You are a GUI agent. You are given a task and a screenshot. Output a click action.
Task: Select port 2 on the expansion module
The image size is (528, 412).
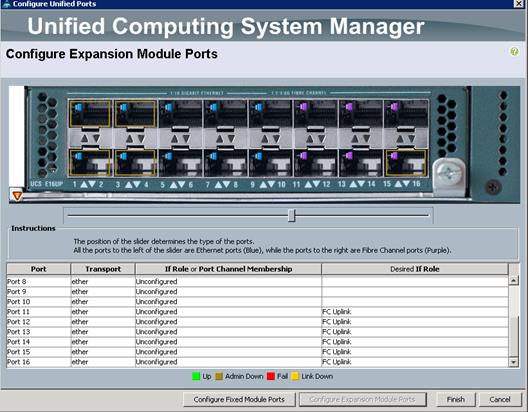click(90, 163)
